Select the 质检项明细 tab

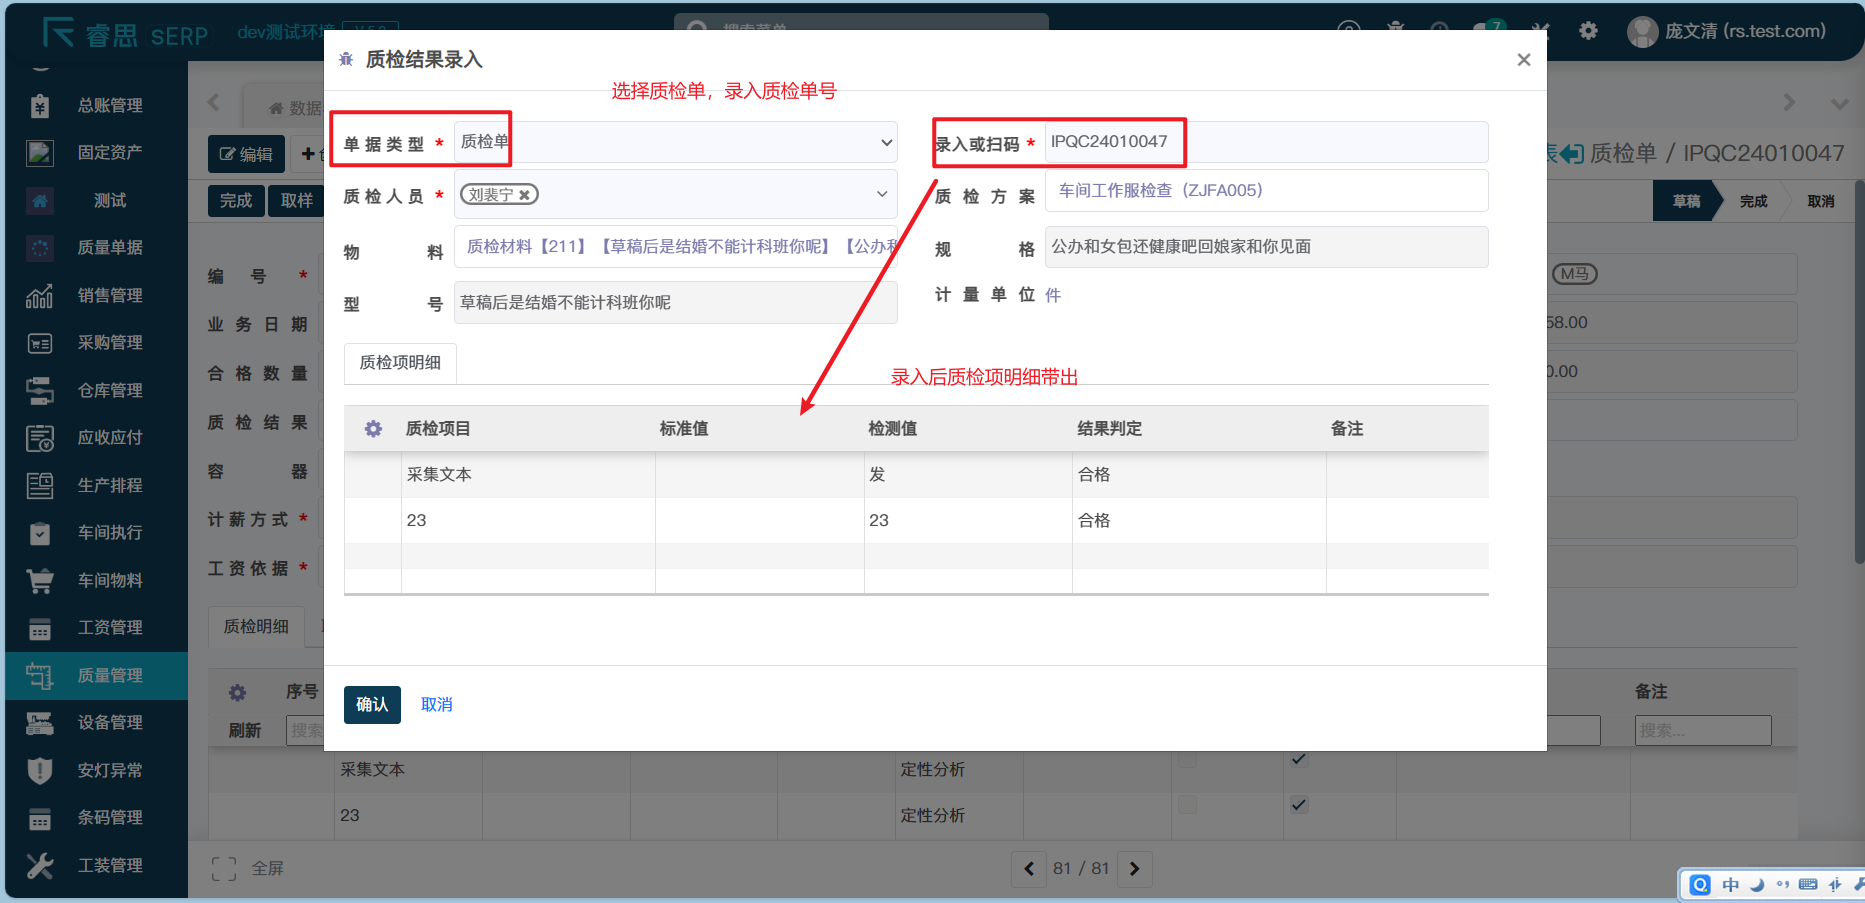click(400, 363)
